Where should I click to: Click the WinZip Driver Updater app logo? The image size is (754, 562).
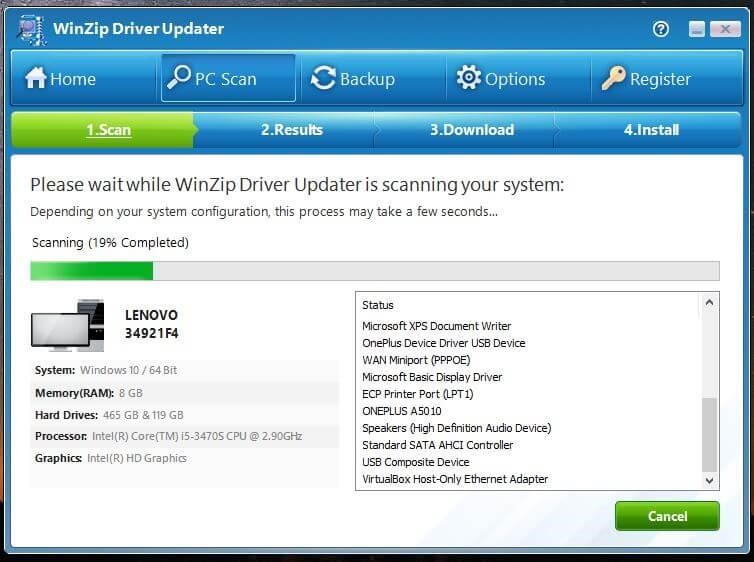(32, 30)
